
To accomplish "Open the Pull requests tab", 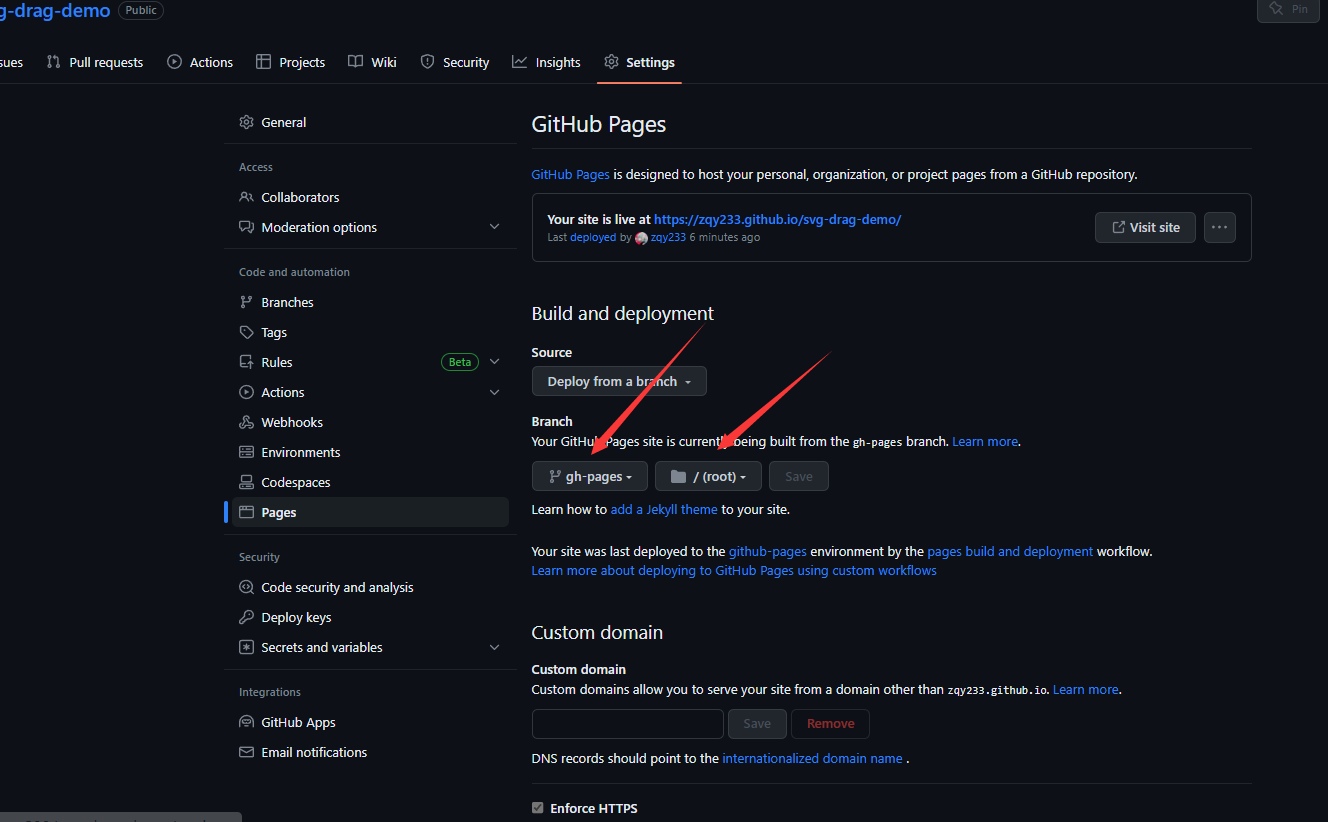I will click(95, 62).
